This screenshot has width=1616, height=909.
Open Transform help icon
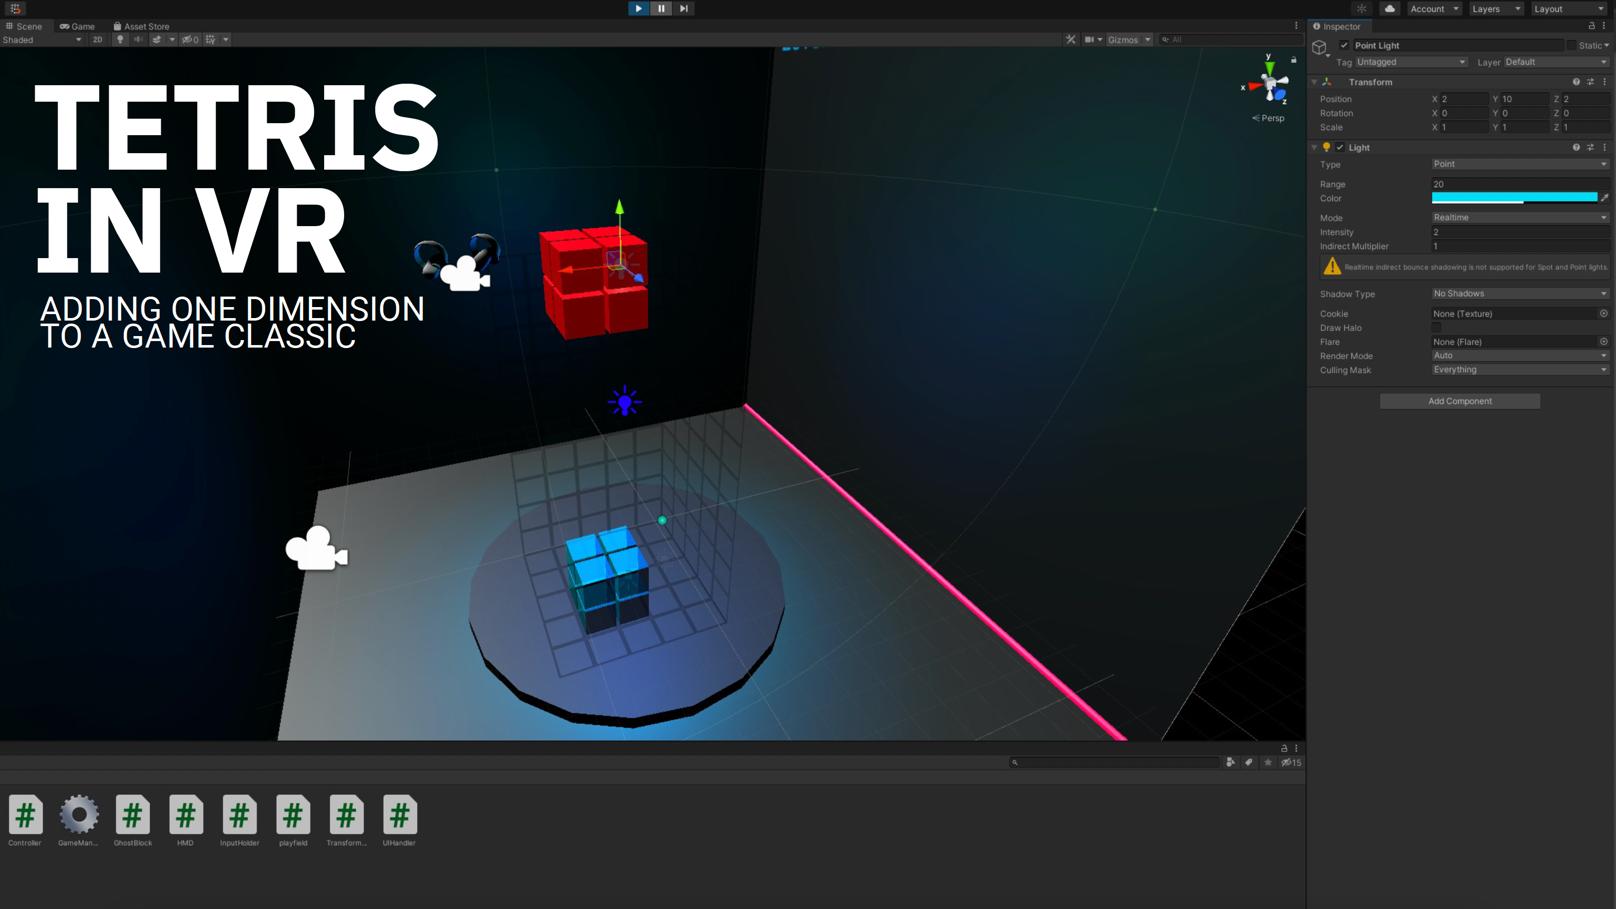click(x=1576, y=82)
